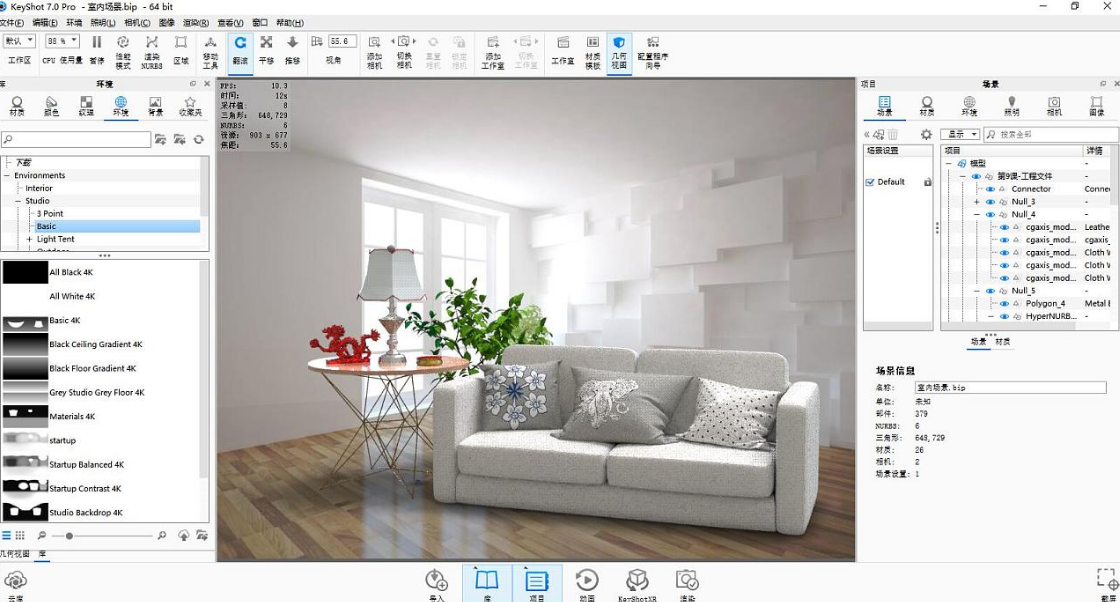Hide the Connector part with its eye icon

click(990, 189)
